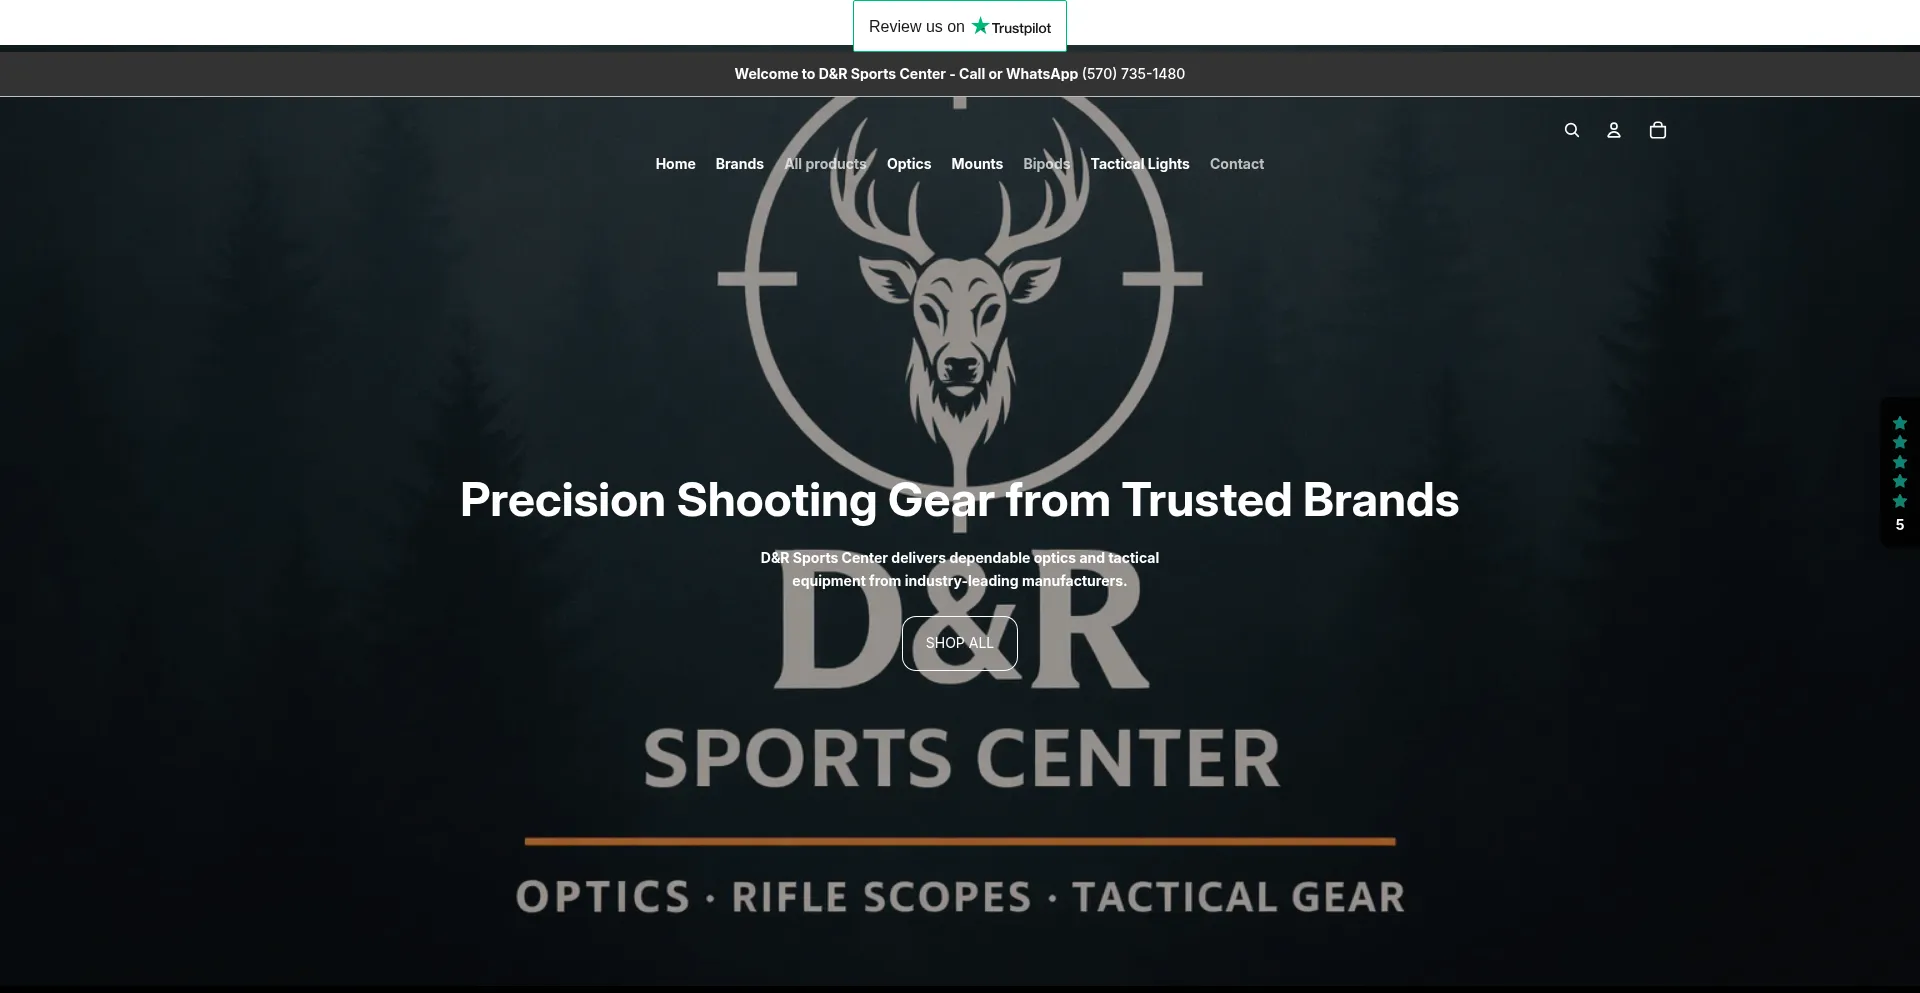Select All products from the navigation

coord(825,163)
